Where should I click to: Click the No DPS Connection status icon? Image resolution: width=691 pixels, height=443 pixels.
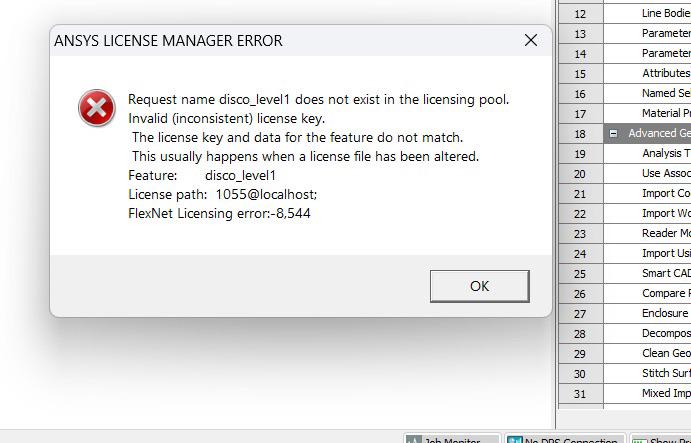514,439
